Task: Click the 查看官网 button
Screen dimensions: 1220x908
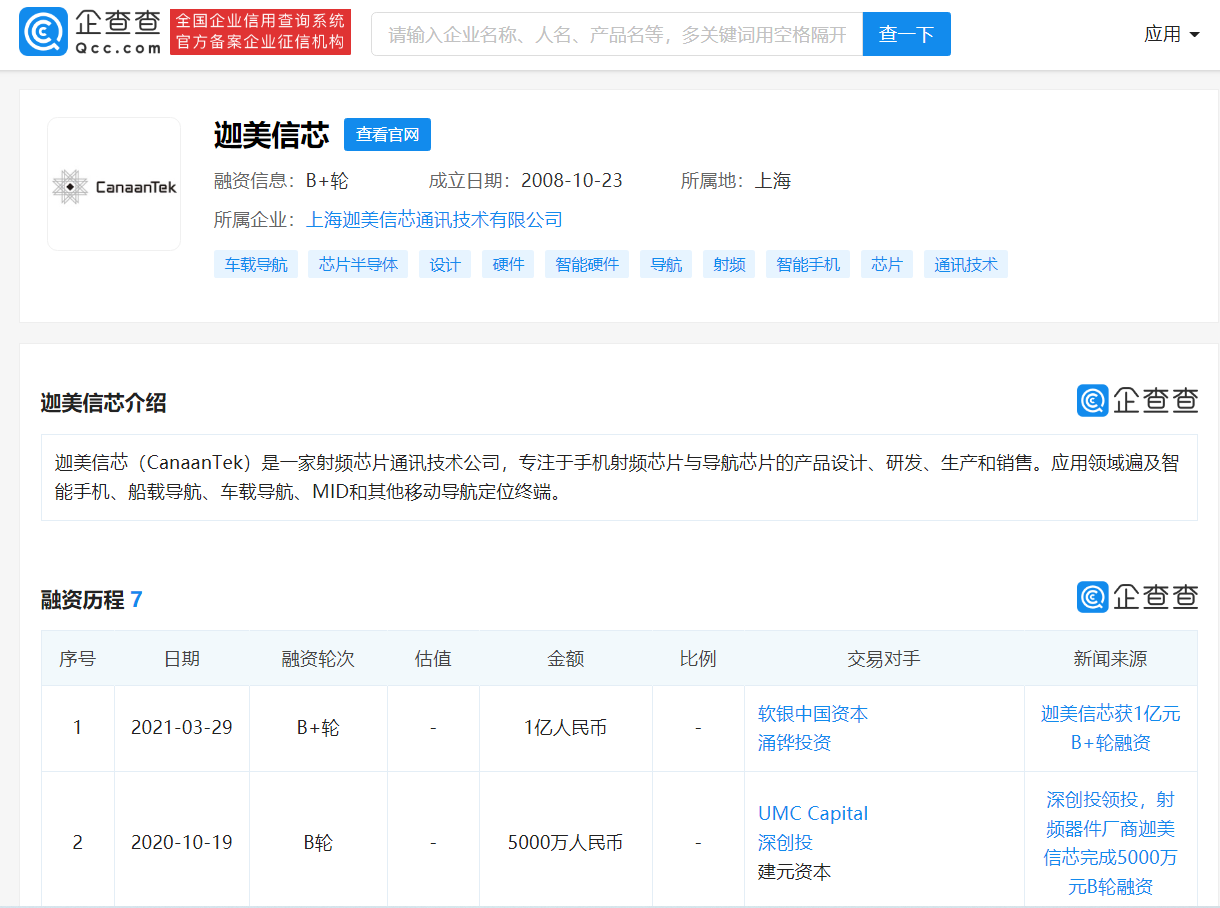Action: (387, 135)
